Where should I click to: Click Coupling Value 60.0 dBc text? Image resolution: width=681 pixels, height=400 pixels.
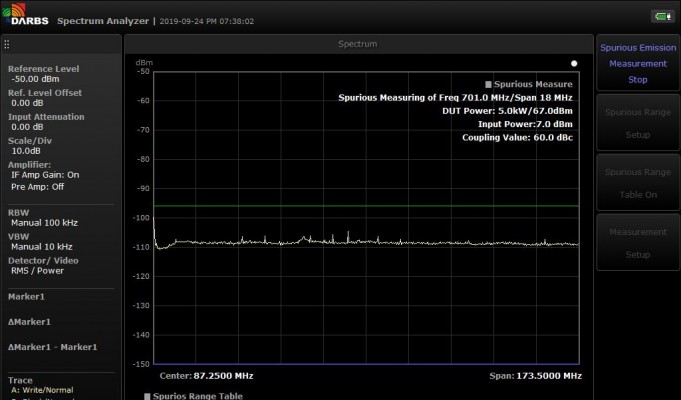(x=517, y=137)
